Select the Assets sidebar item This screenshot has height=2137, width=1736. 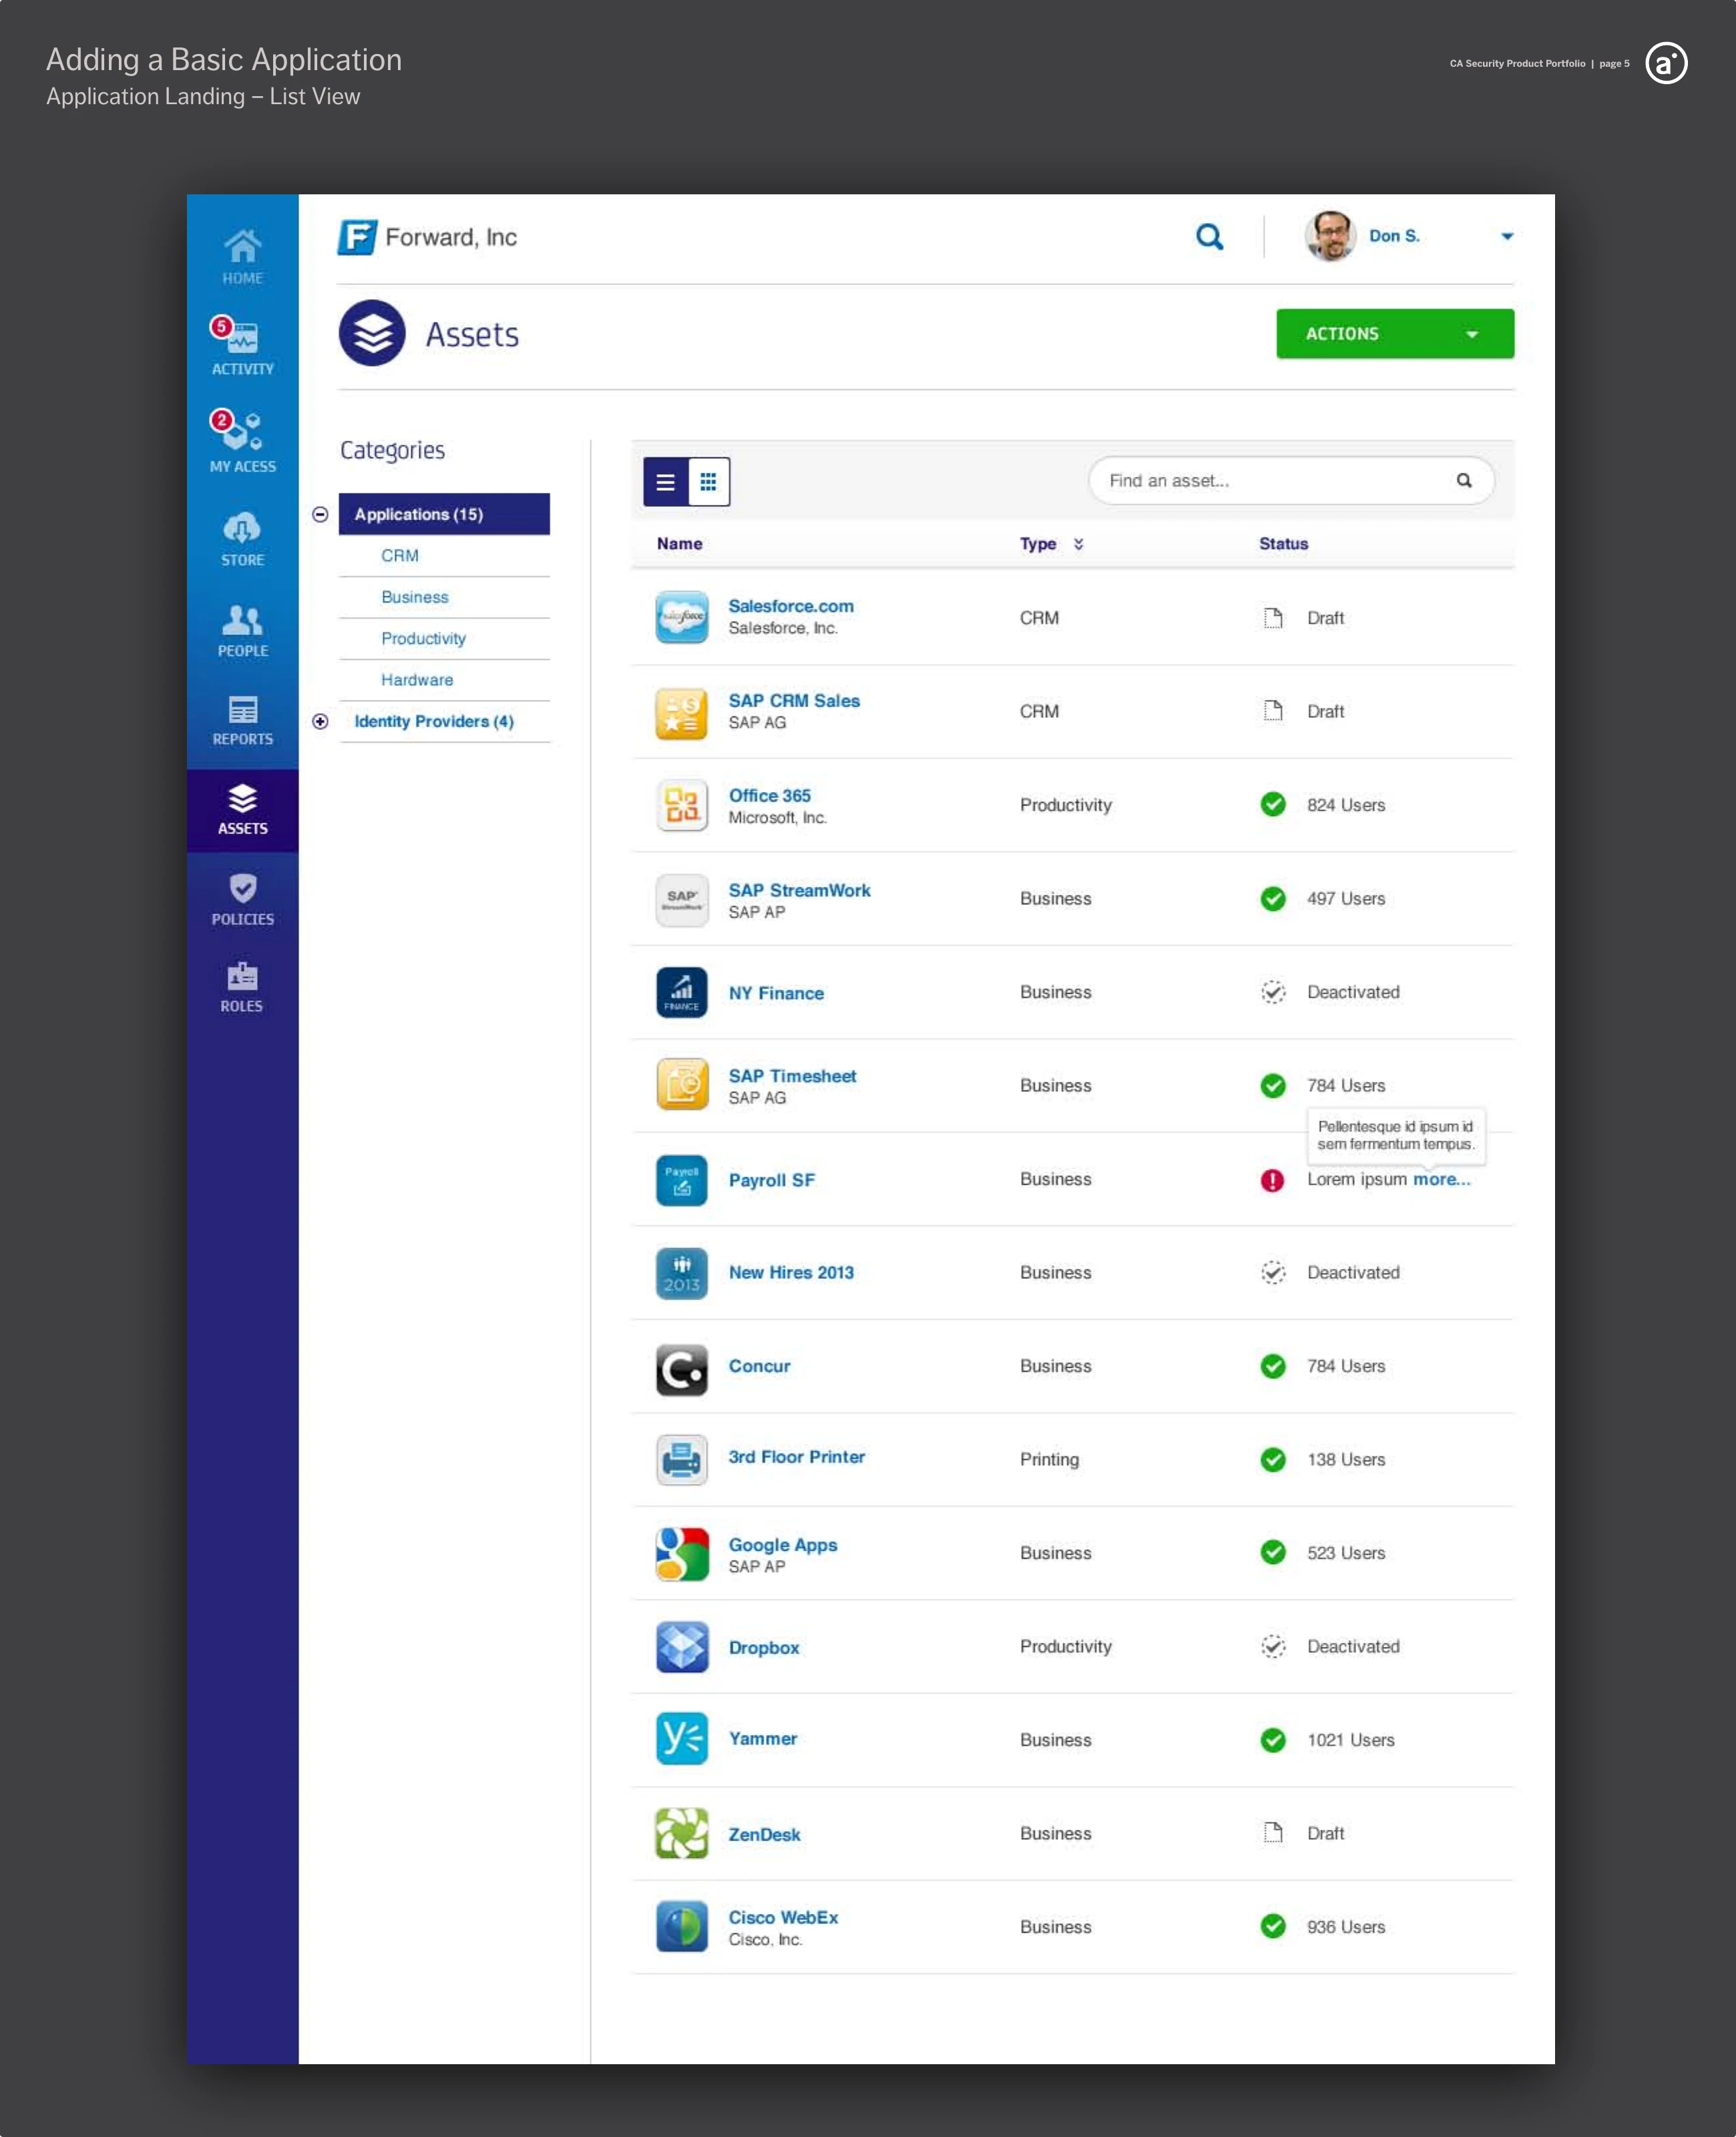click(242, 810)
